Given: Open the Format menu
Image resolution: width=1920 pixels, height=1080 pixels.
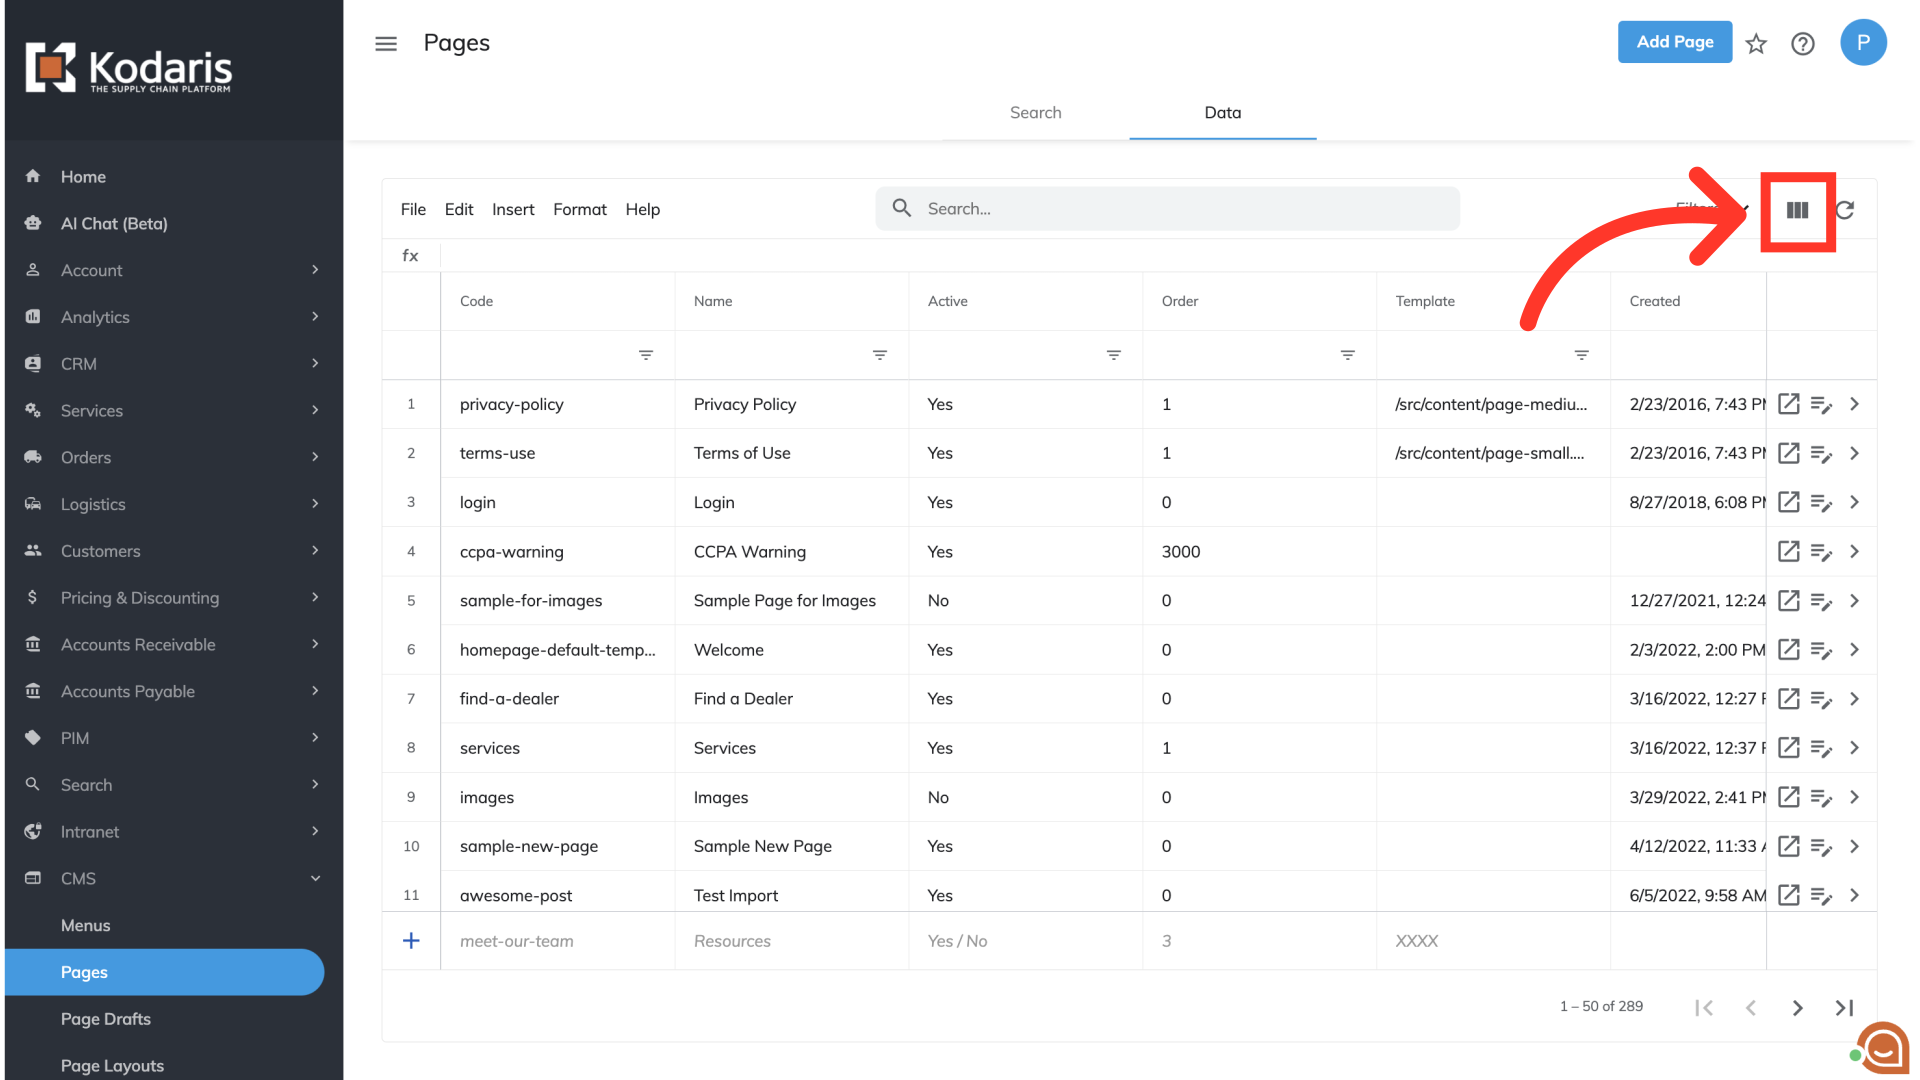Looking at the screenshot, I should [579, 209].
